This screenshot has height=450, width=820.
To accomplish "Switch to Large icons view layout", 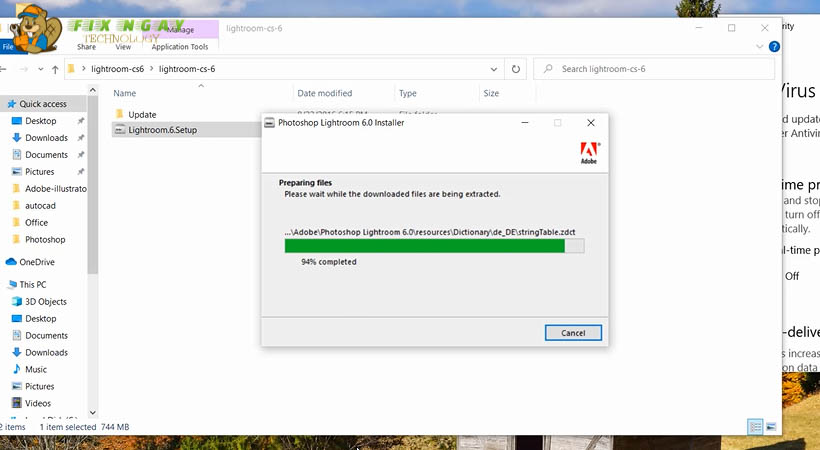I will [x=771, y=427].
